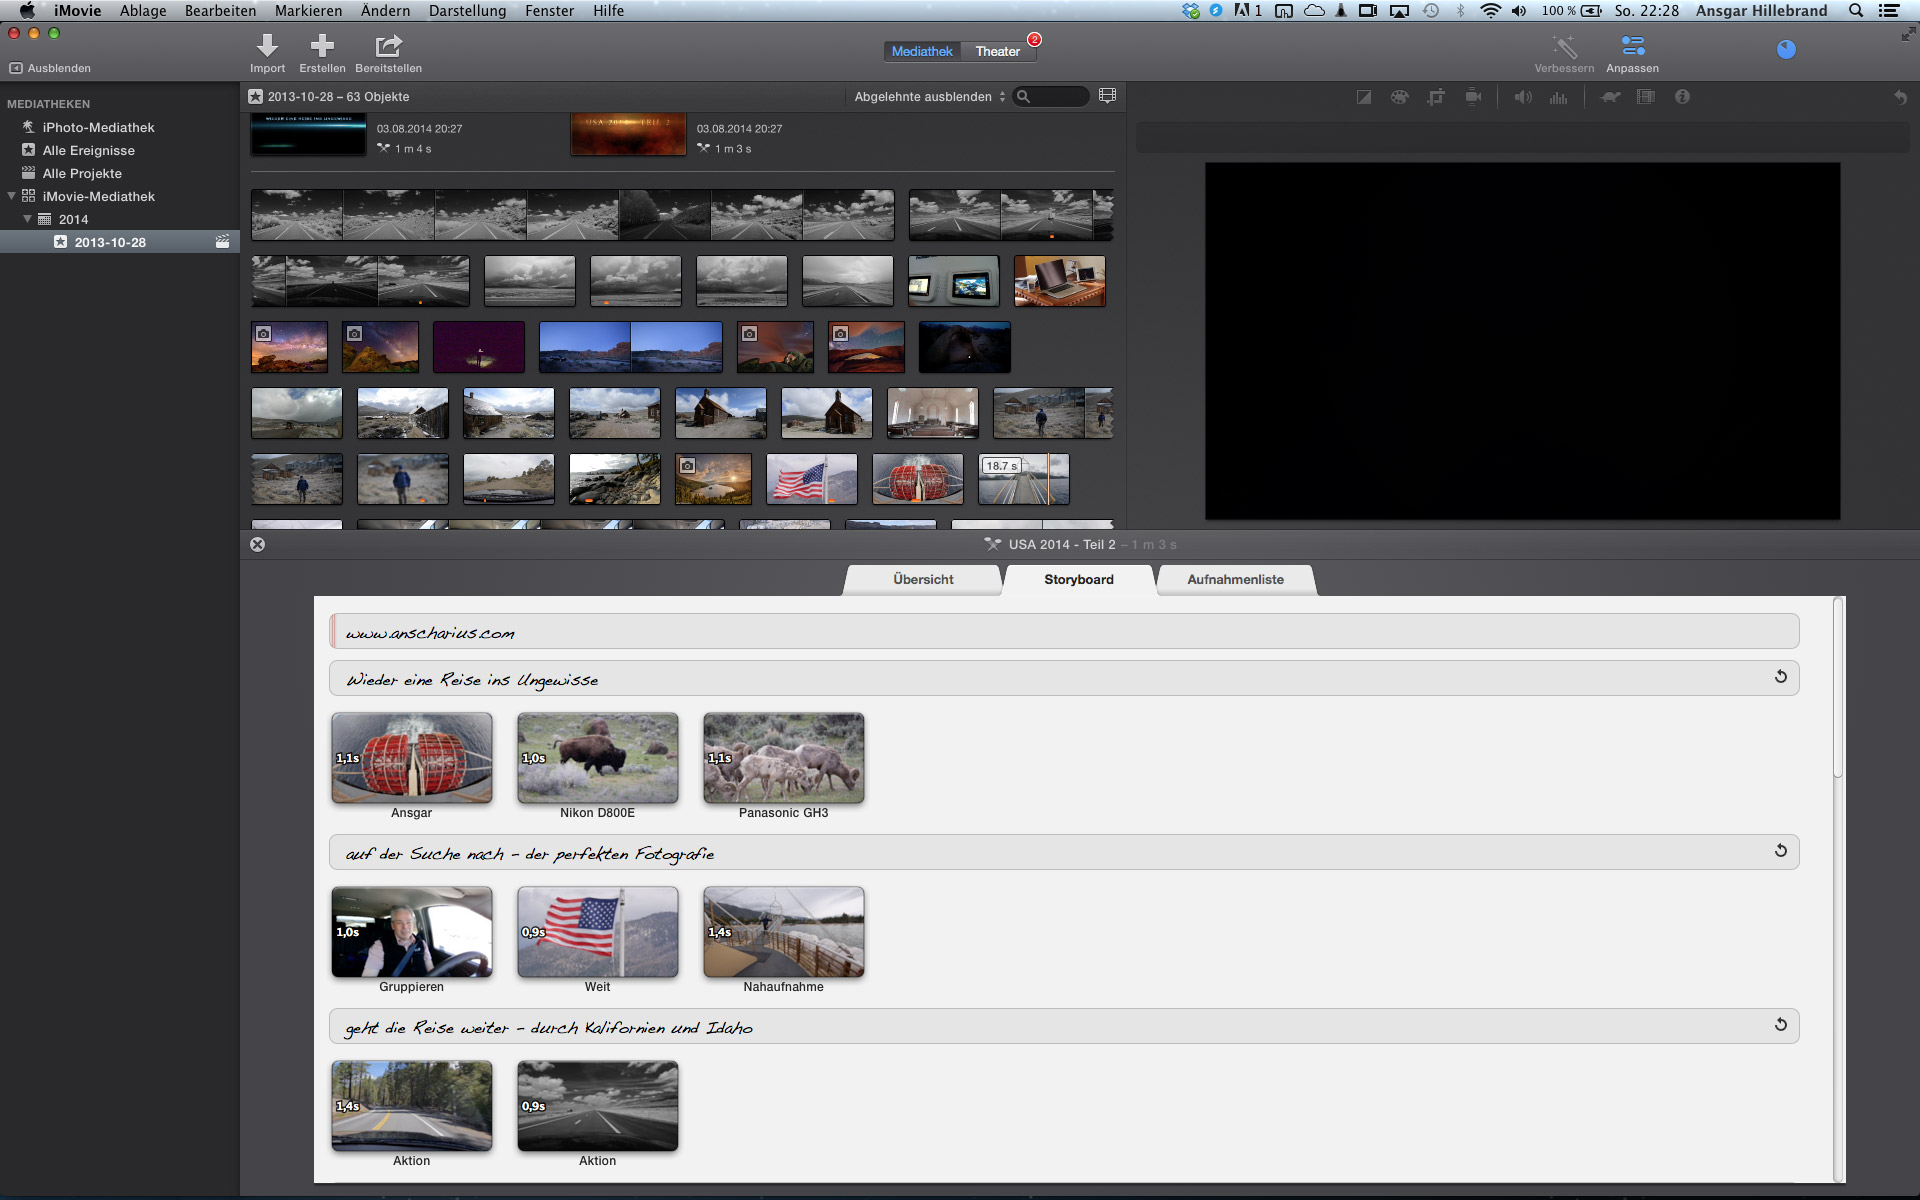Image resolution: width=1920 pixels, height=1200 pixels.
Task: Click the Verbessern magic wand icon
Action: click(1564, 47)
